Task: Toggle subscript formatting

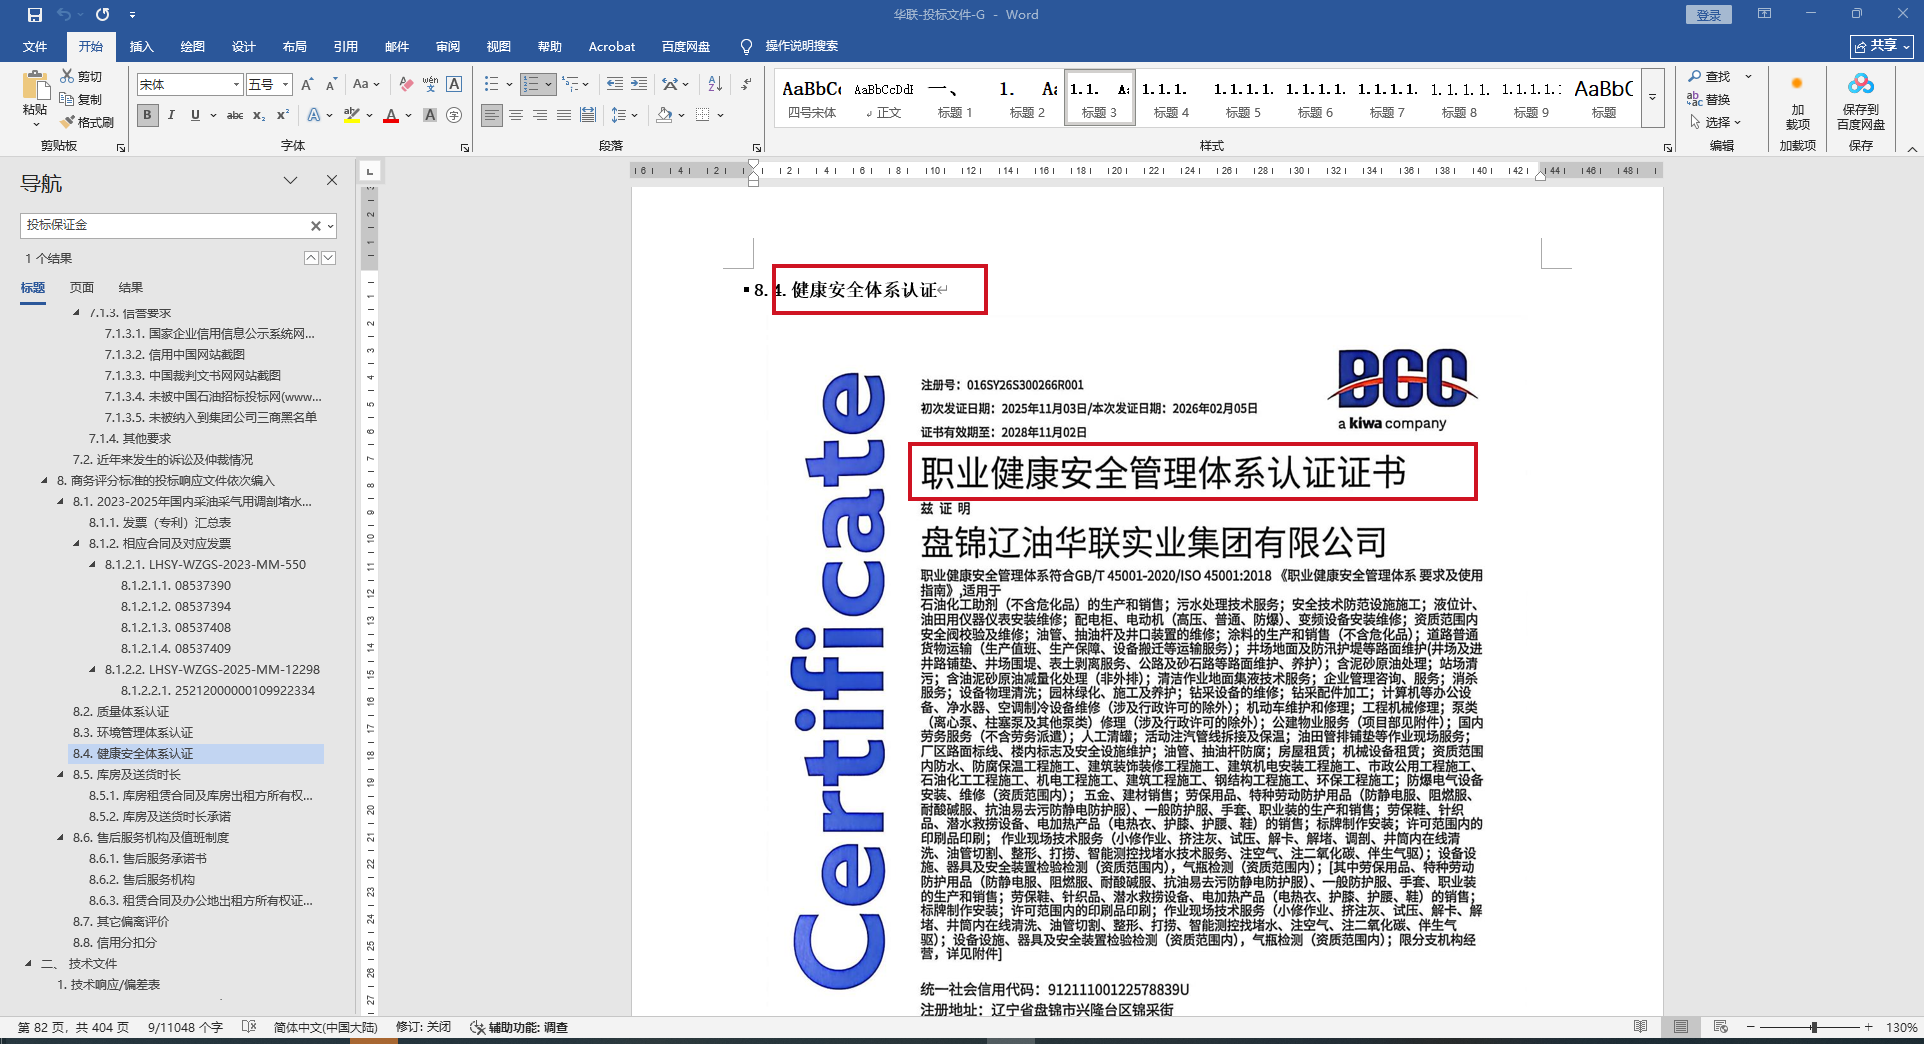Action: [x=259, y=115]
